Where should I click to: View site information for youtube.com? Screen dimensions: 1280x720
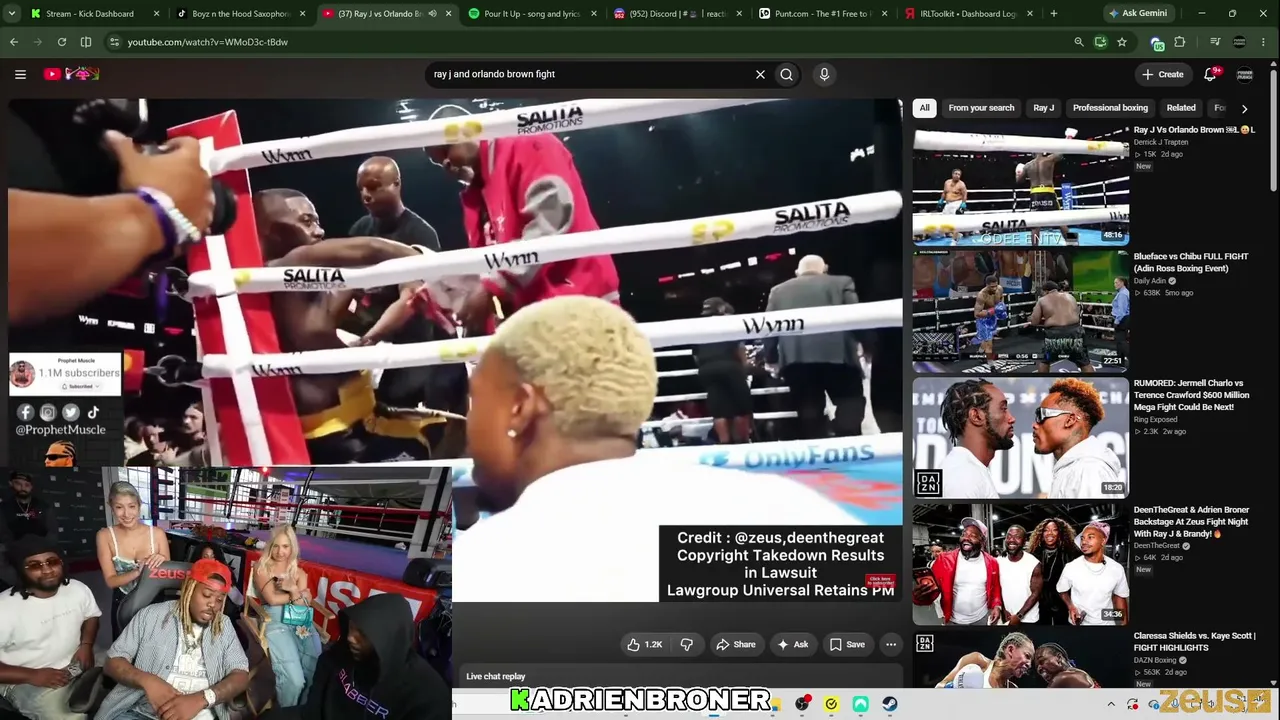[114, 42]
